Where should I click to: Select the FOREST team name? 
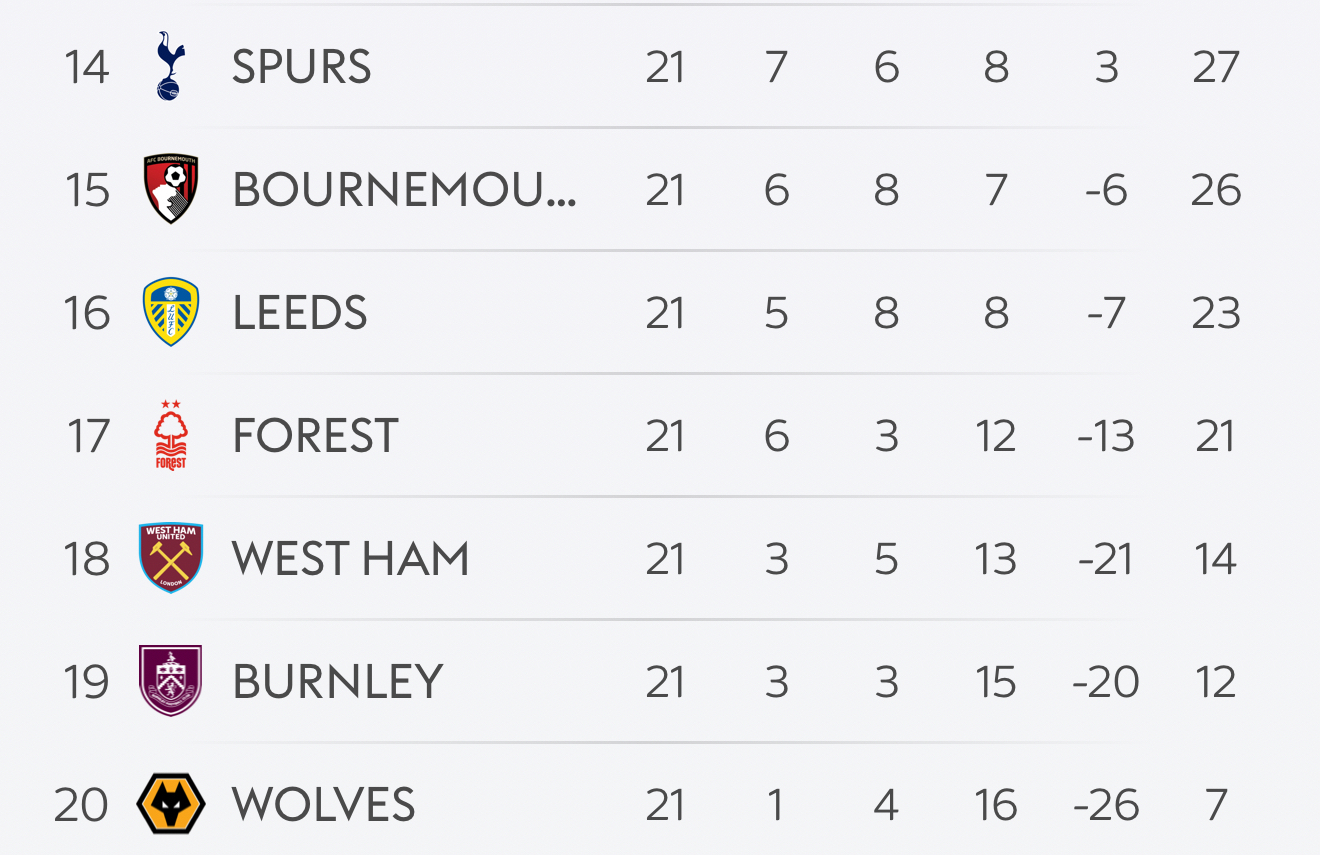[x=315, y=436]
